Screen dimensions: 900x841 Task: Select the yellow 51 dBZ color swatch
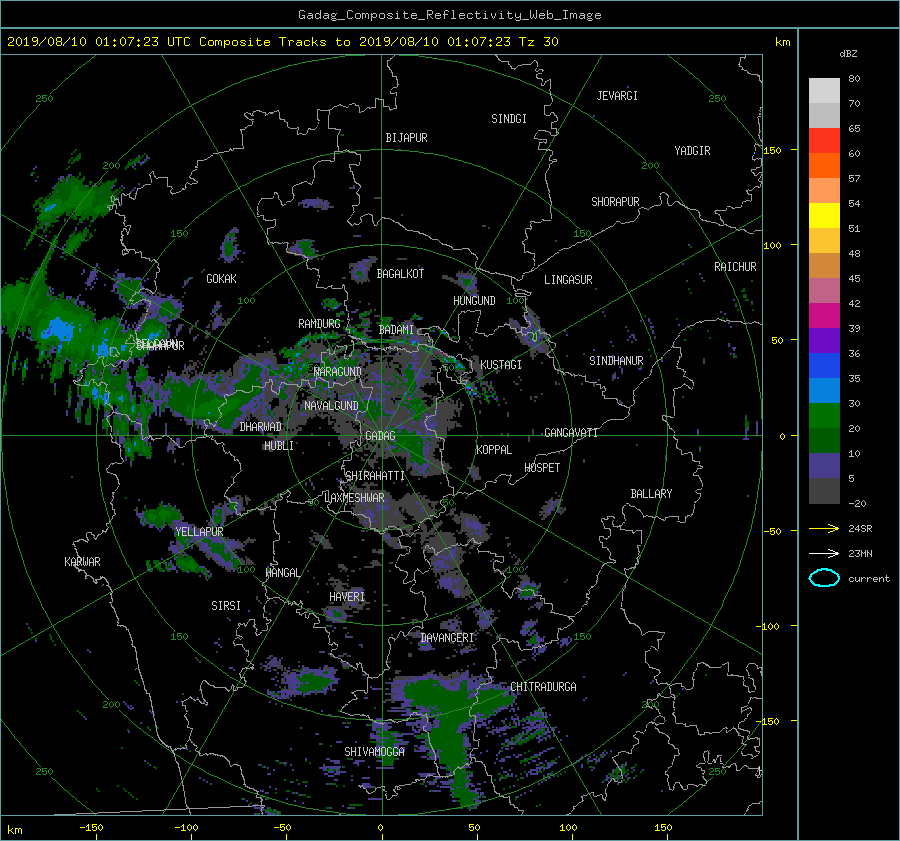pos(824,216)
